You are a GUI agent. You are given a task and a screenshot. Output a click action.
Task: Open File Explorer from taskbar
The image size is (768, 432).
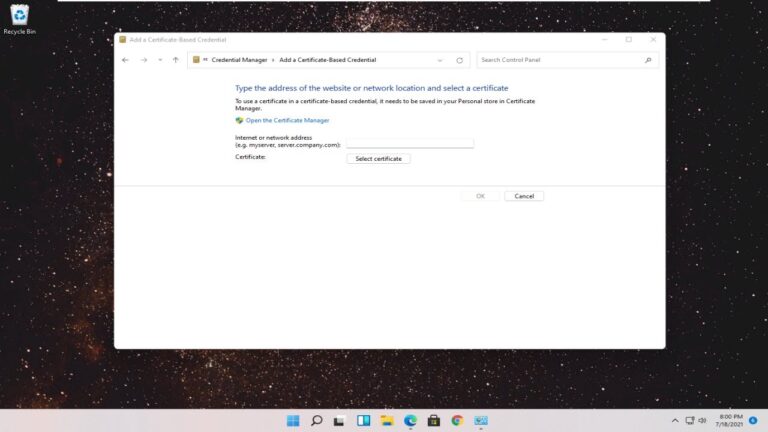pos(387,421)
